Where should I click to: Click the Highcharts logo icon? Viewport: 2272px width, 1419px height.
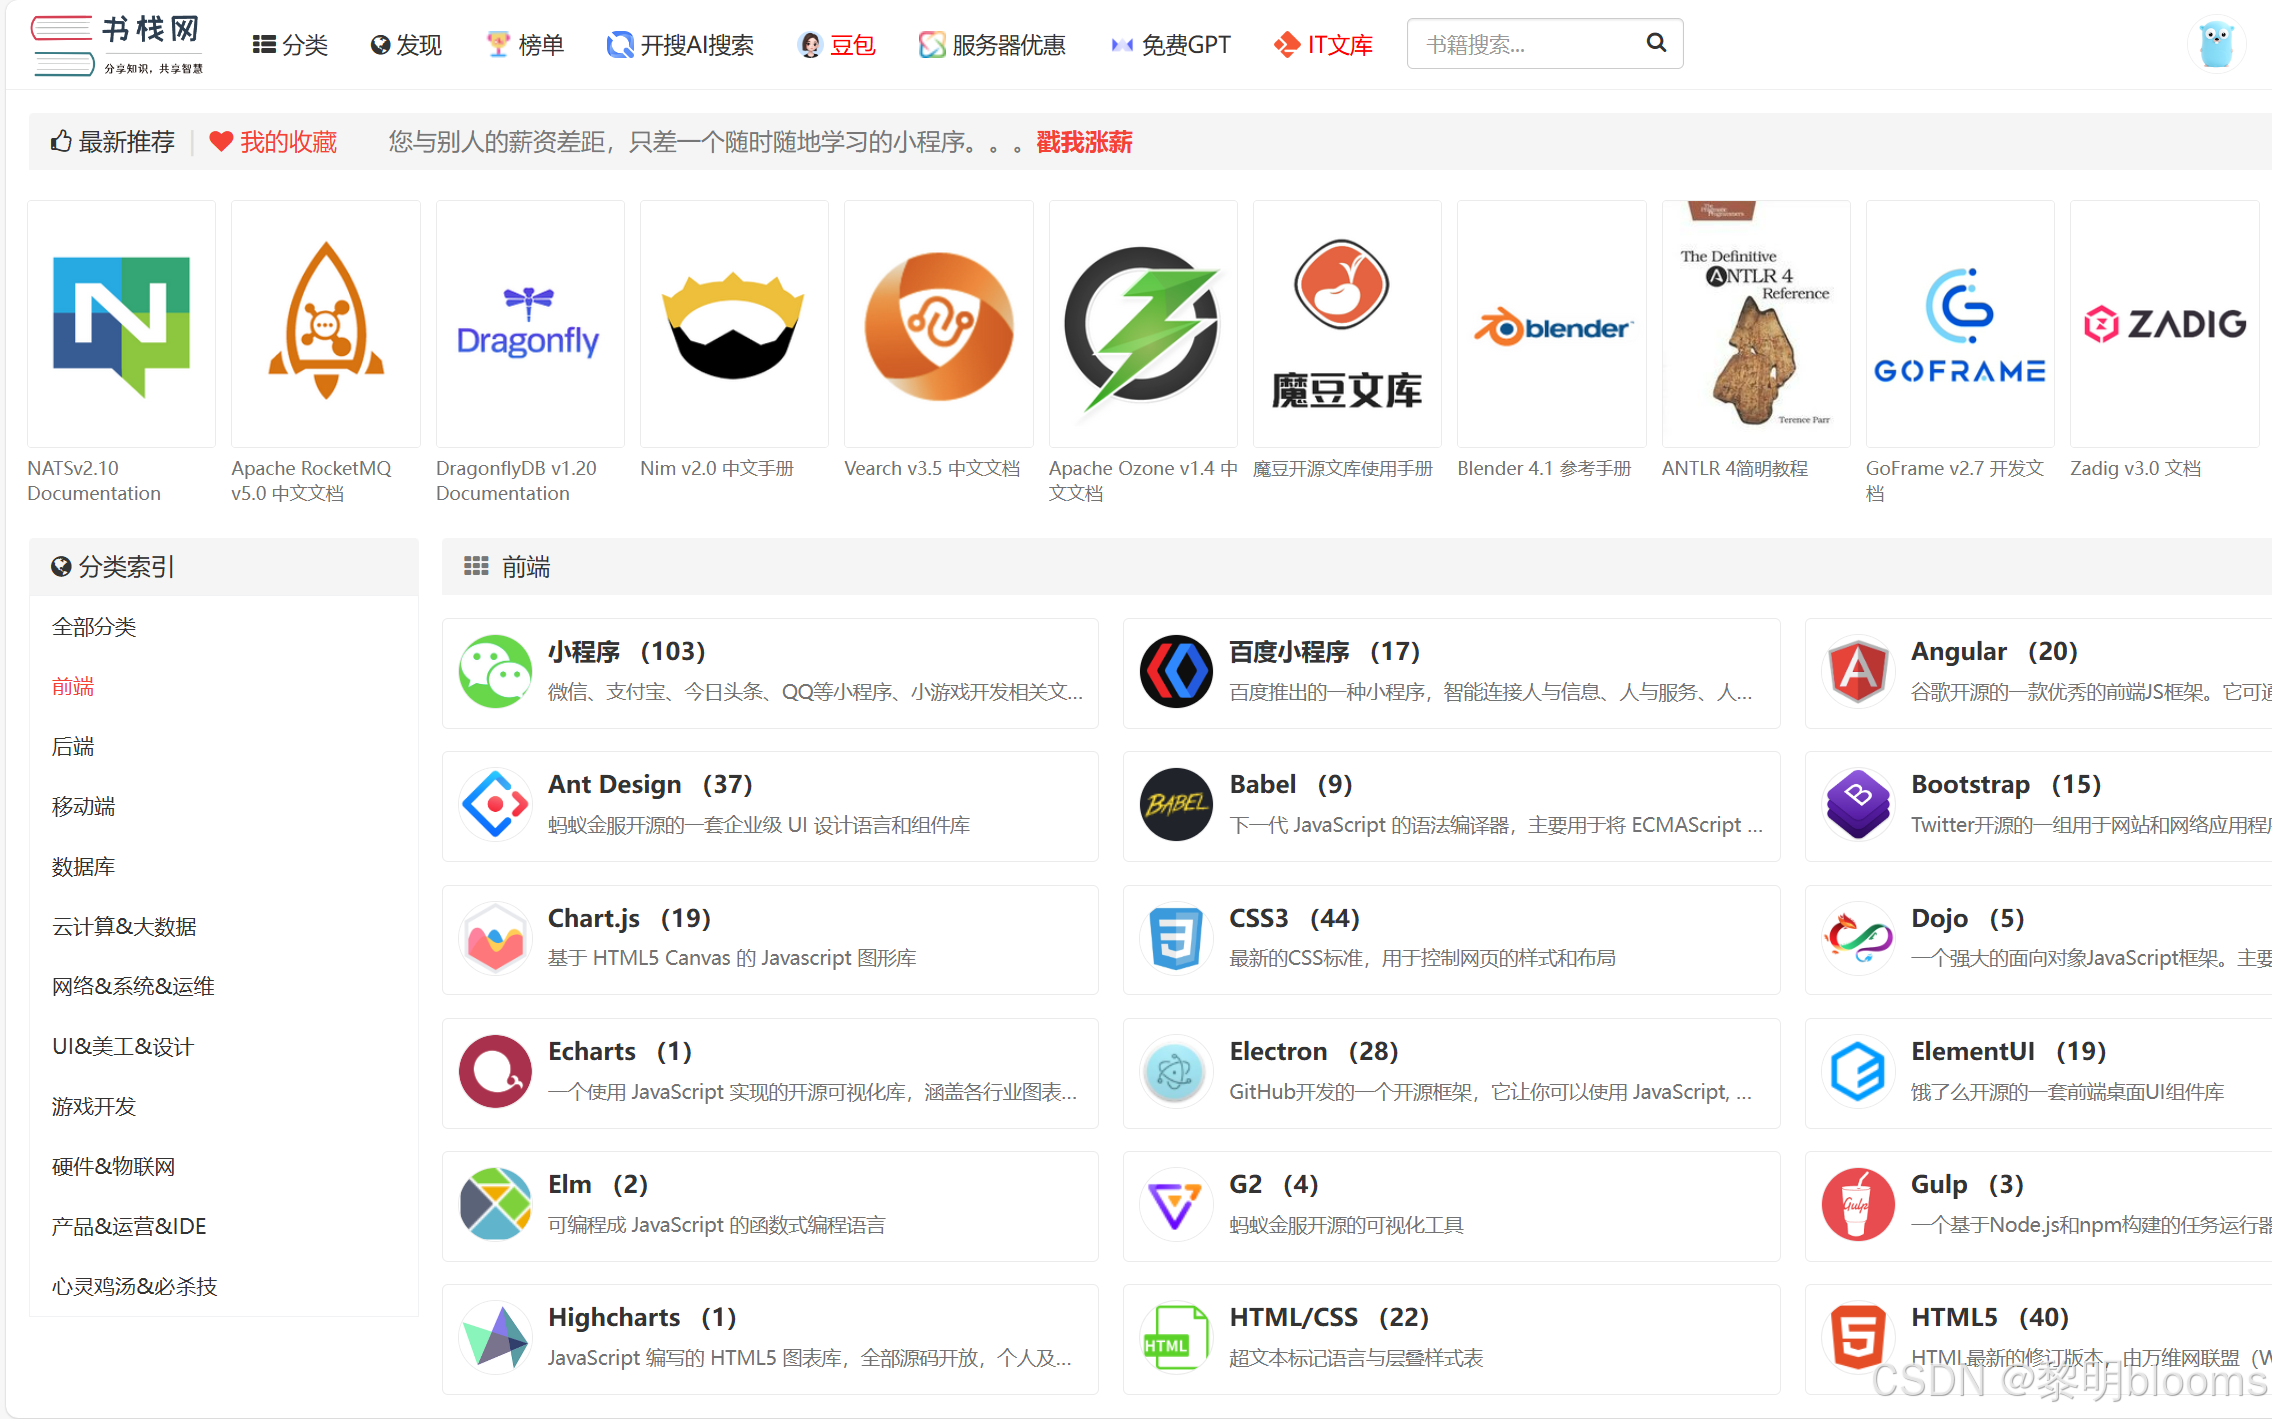[495, 1338]
